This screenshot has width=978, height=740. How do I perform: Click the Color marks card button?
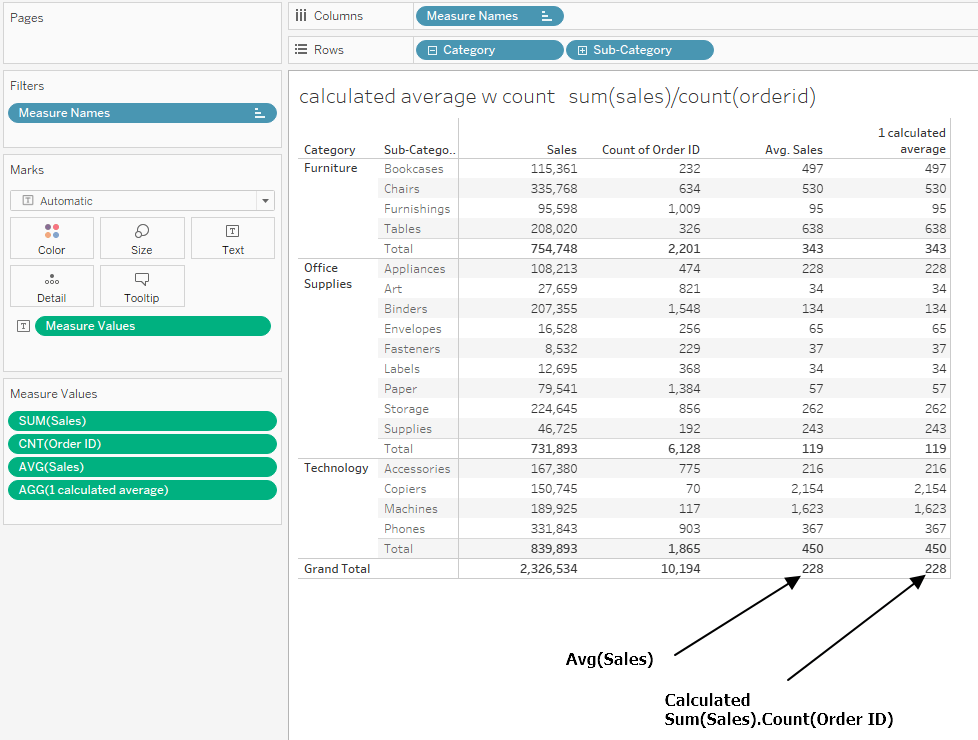(52, 238)
